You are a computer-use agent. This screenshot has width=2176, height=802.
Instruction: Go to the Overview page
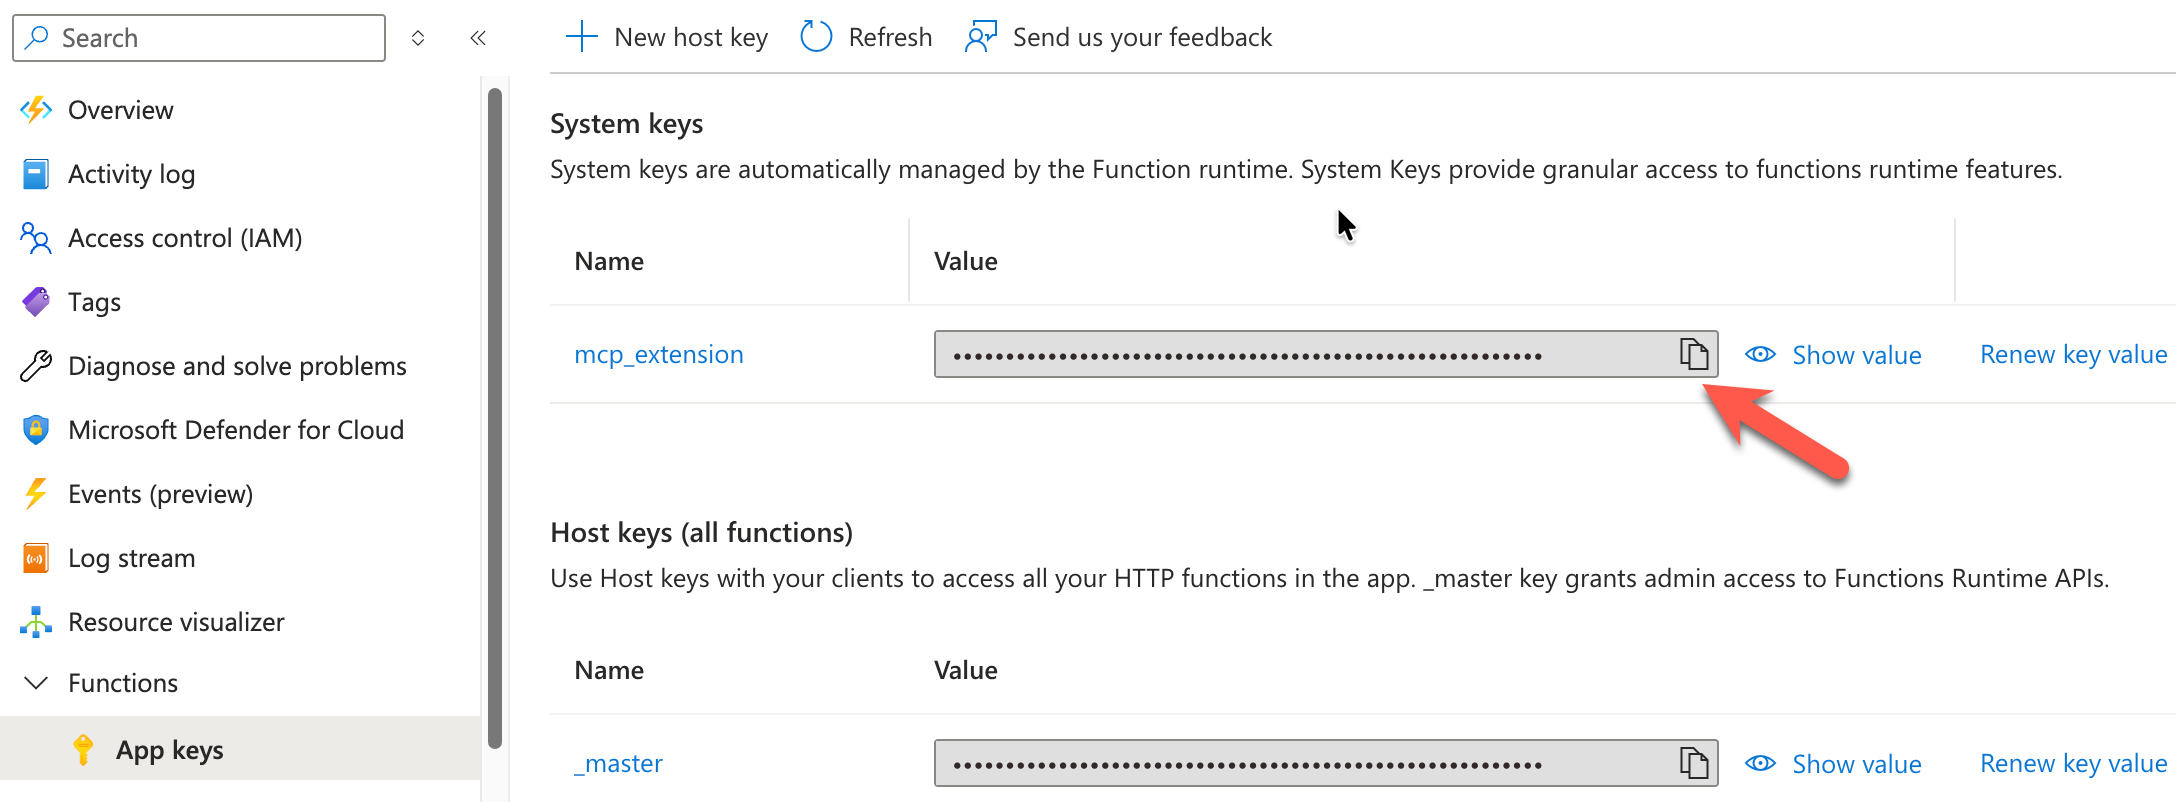point(120,110)
